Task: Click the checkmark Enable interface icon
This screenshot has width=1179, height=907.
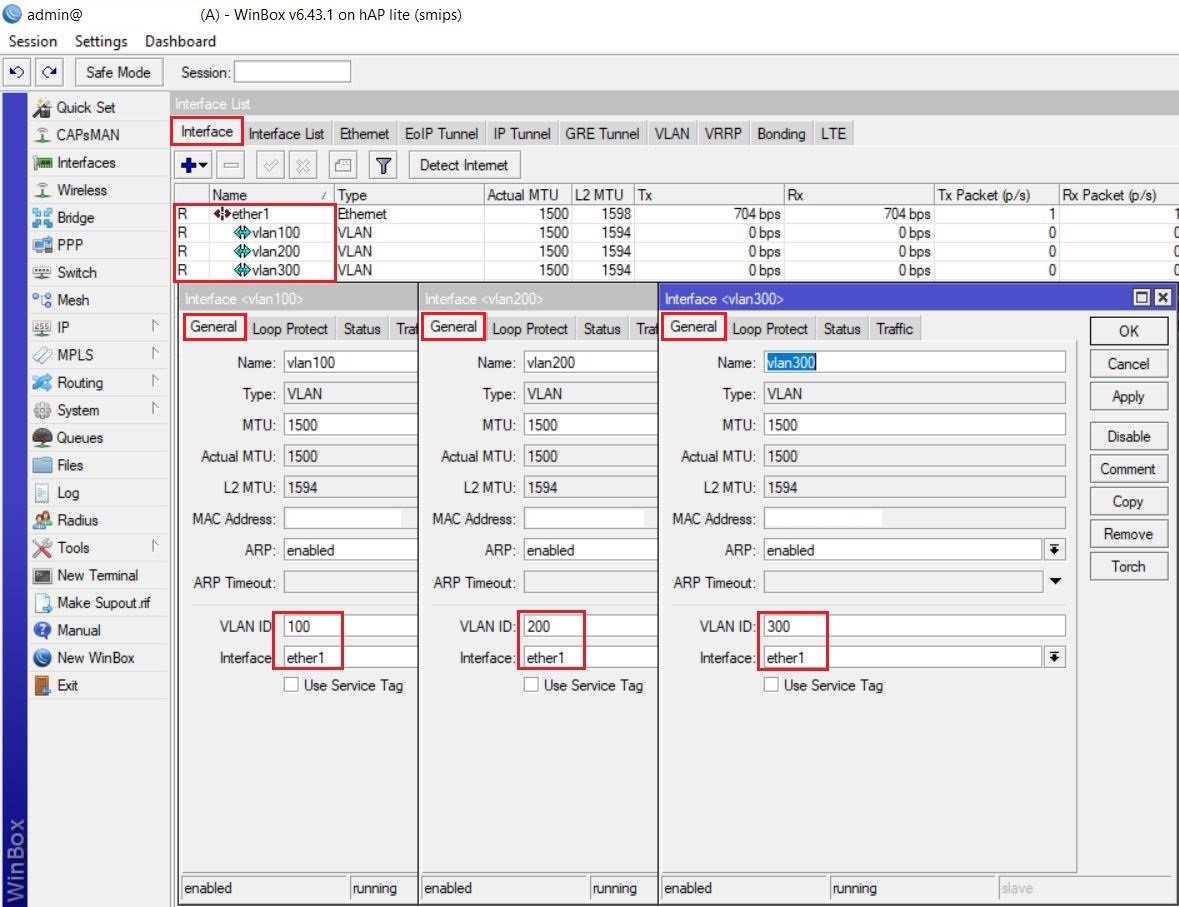Action: point(270,165)
